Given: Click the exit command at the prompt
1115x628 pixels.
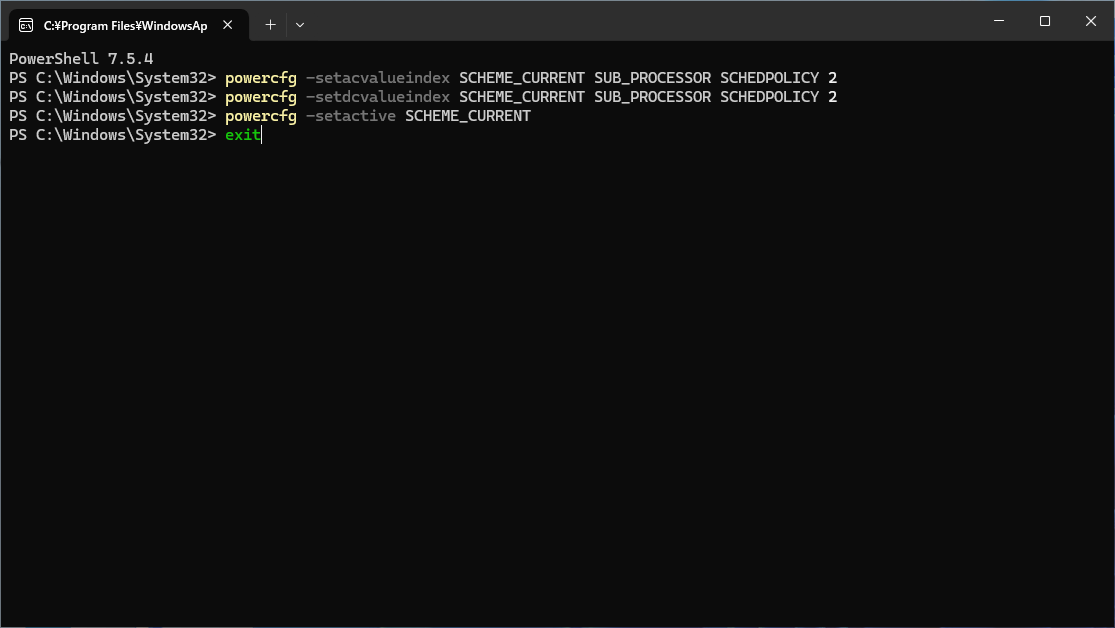Looking at the screenshot, I should click(x=242, y=135).
